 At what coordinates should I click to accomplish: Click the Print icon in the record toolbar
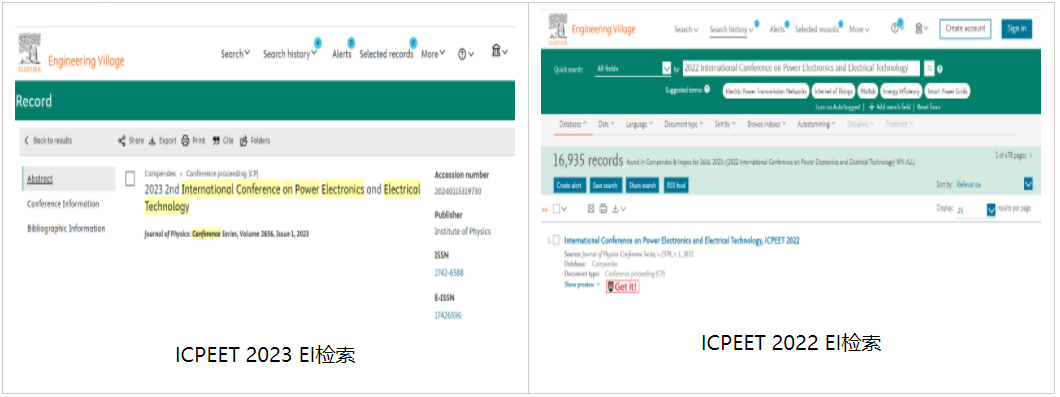[x=185, y=141]
